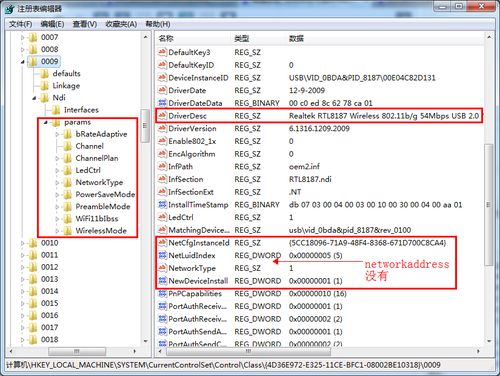Click the Interfaces folder icon
500x376 pixels.
pyautogui.click(x=56, y=110)
